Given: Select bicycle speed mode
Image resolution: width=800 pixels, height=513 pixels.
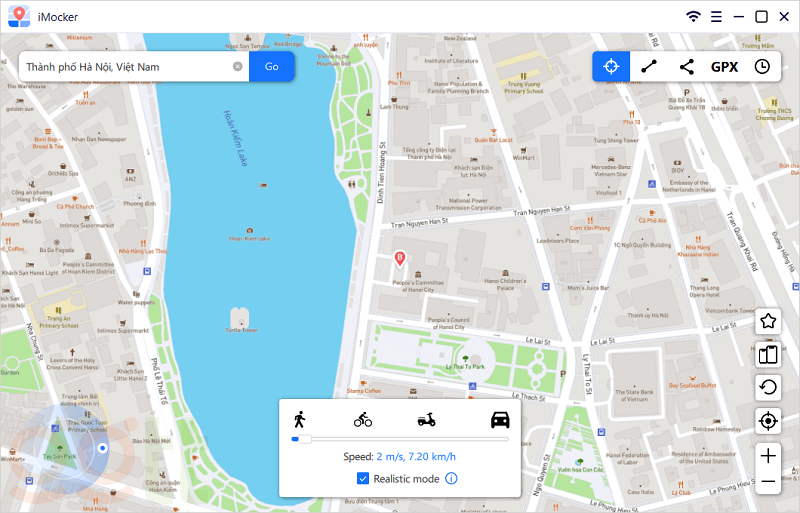Looking at the screenshot, I should (363, 420).
